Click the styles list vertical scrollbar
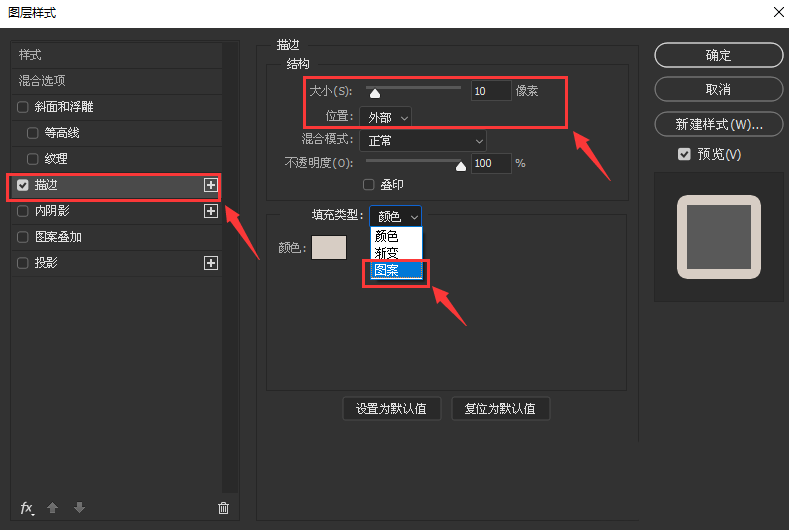789x530 pixels. (x=230, y=267)
